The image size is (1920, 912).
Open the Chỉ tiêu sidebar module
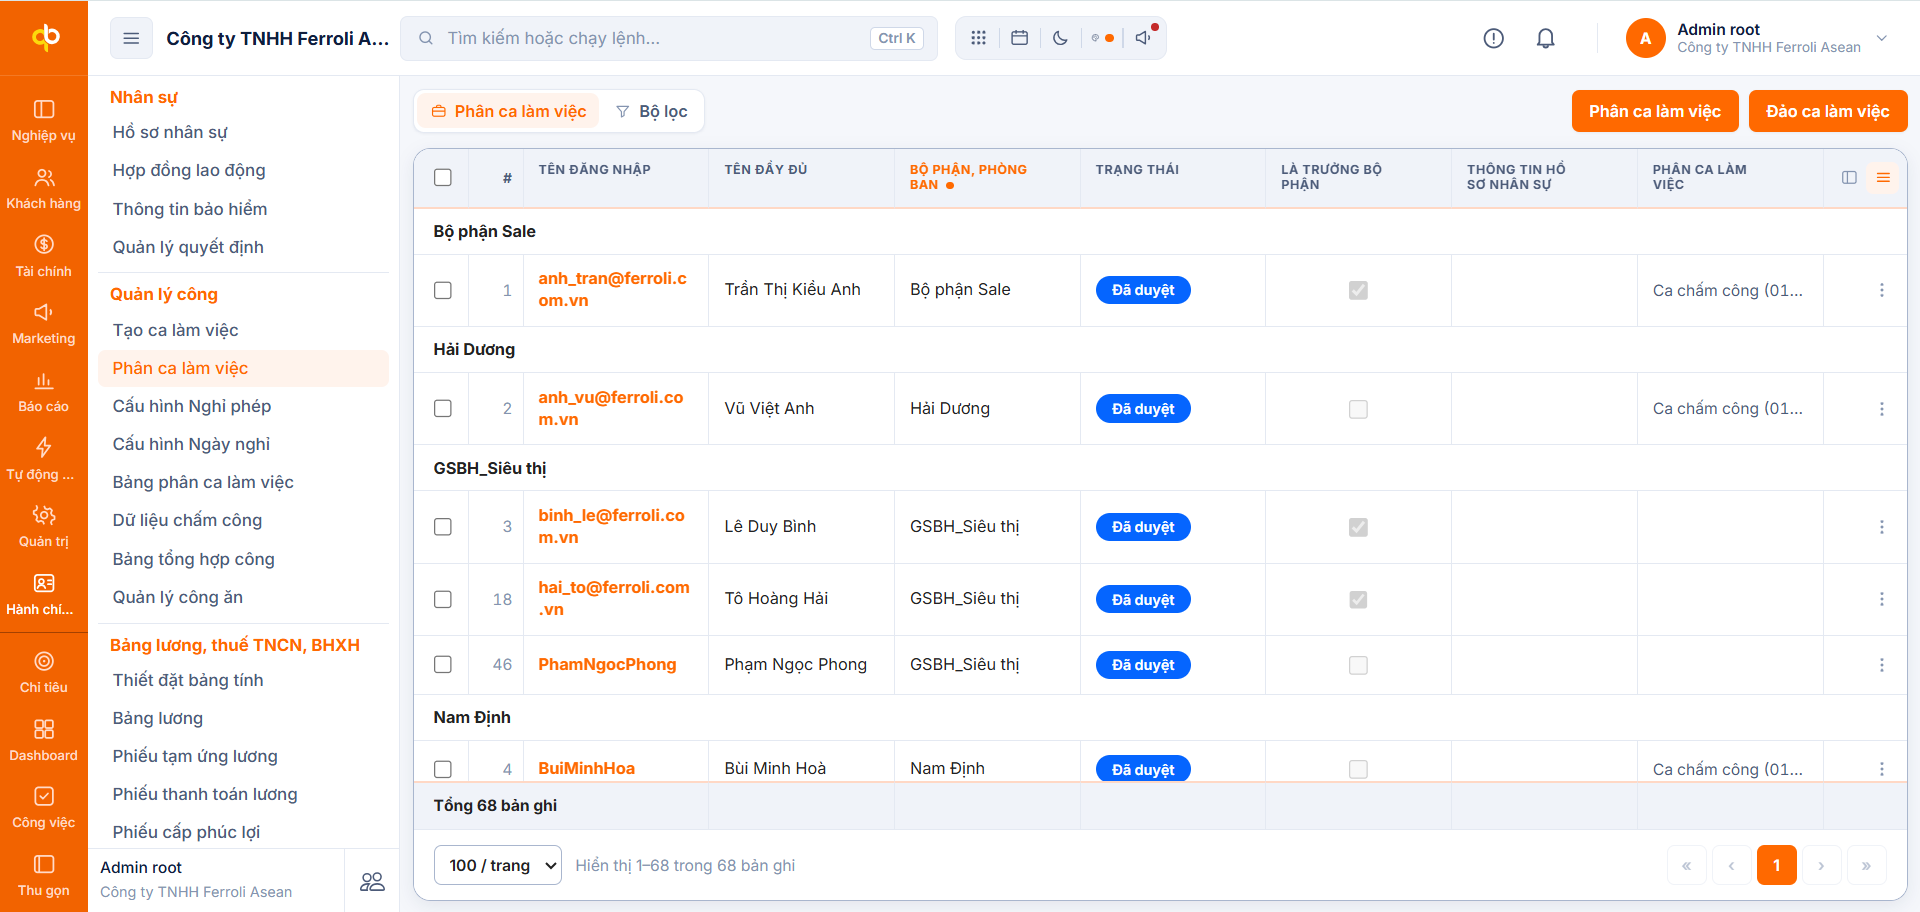[x=44, y=672]
